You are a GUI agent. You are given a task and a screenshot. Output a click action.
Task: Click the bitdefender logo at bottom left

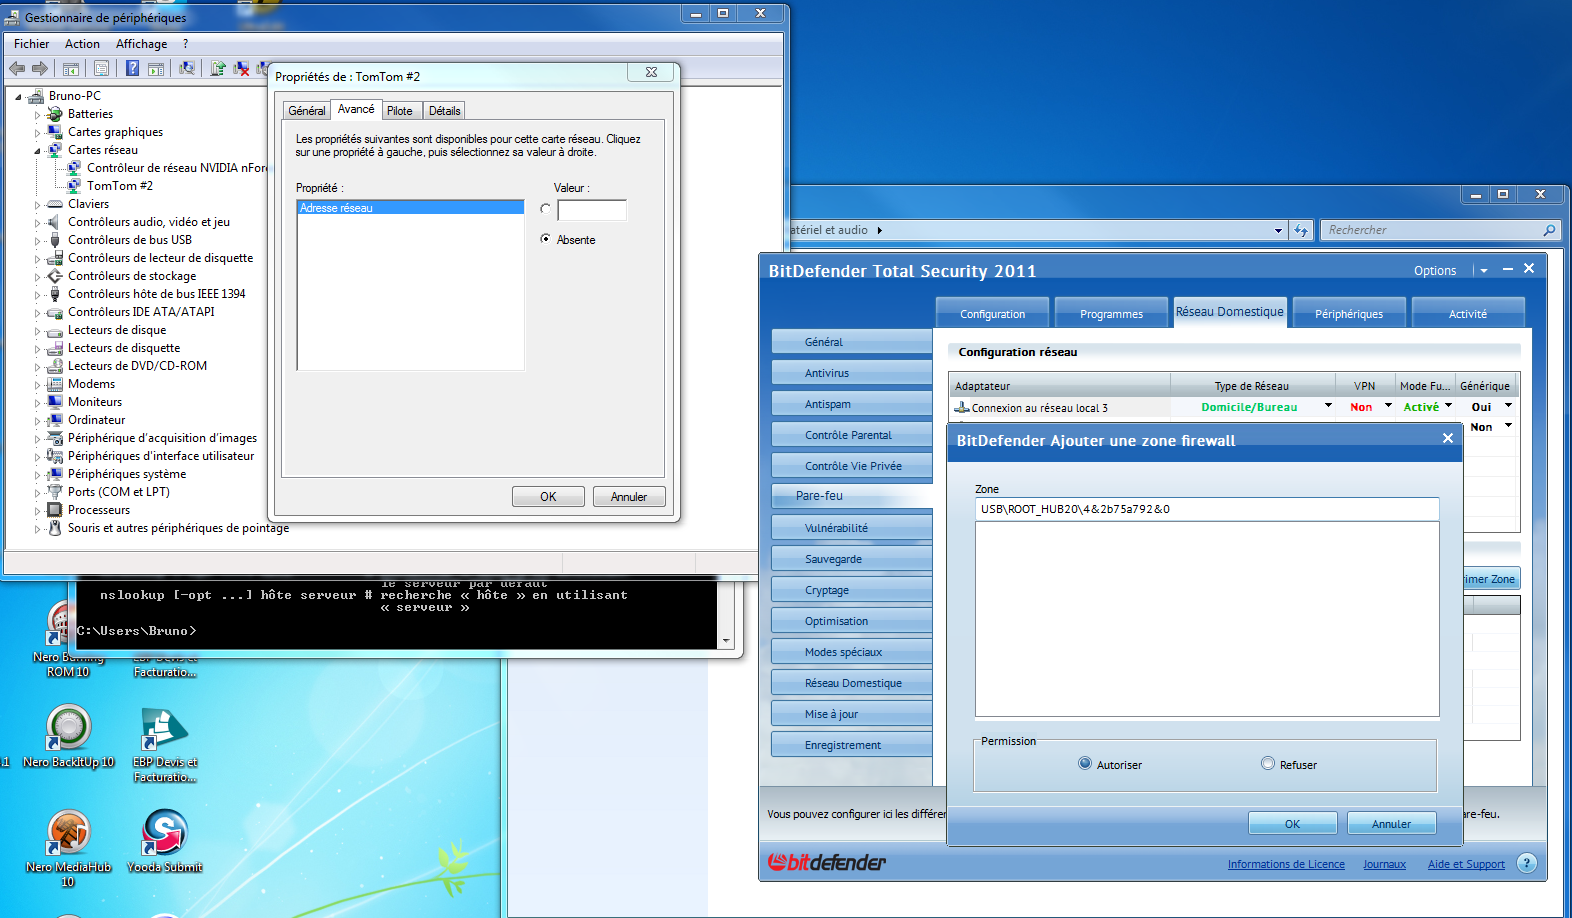point(827,862)
